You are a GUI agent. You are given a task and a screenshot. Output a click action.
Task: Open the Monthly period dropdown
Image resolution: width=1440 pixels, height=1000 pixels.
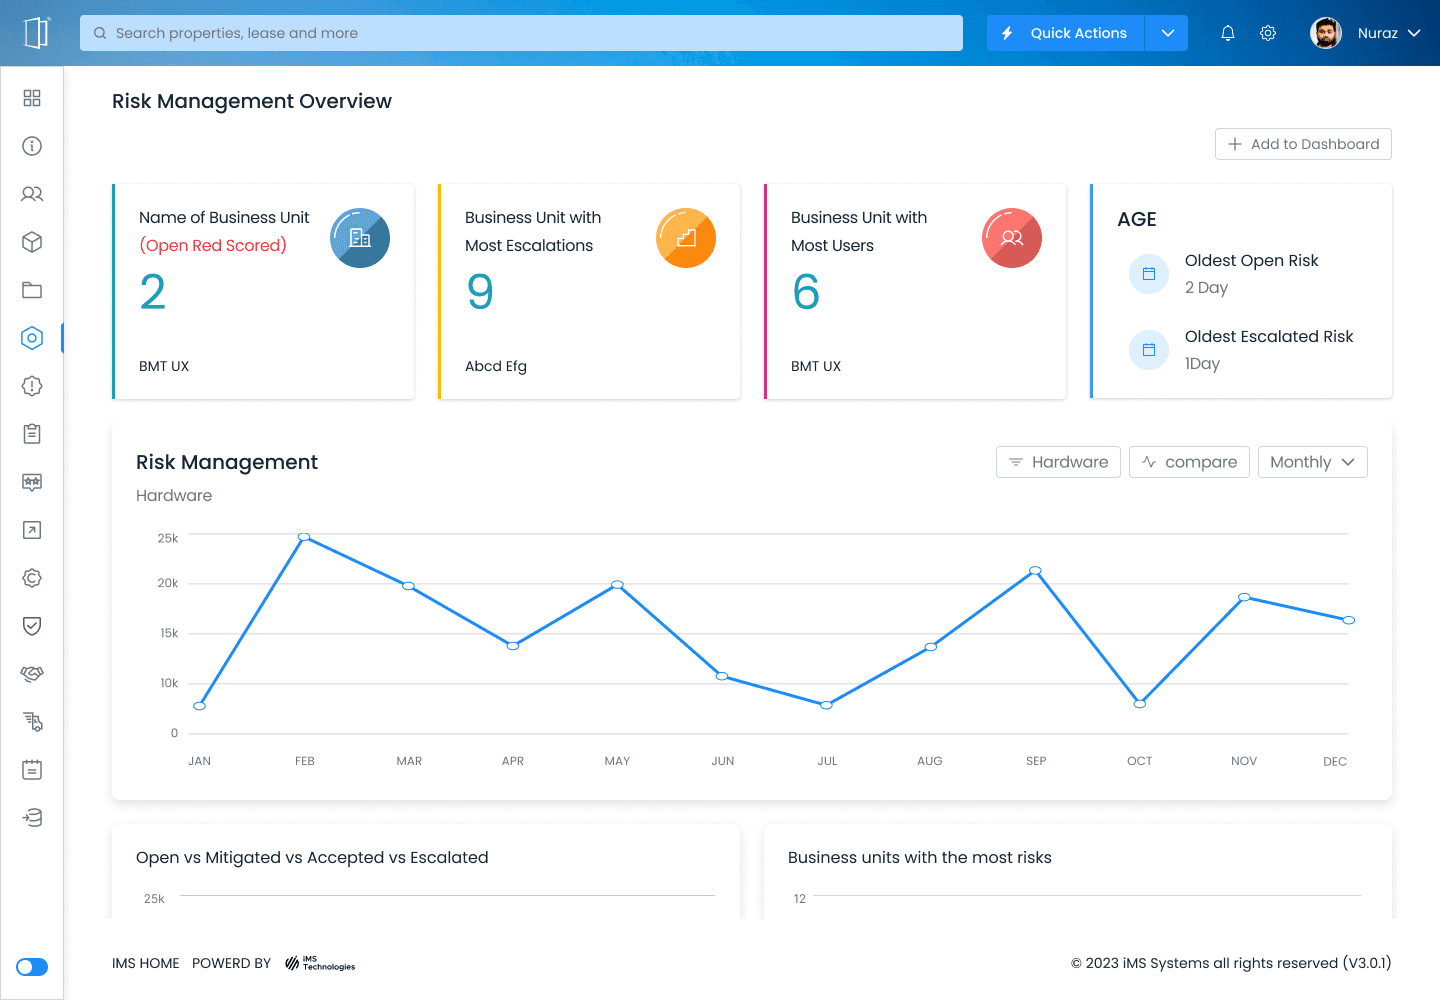pyautogui.click(x=1312, y=462)
